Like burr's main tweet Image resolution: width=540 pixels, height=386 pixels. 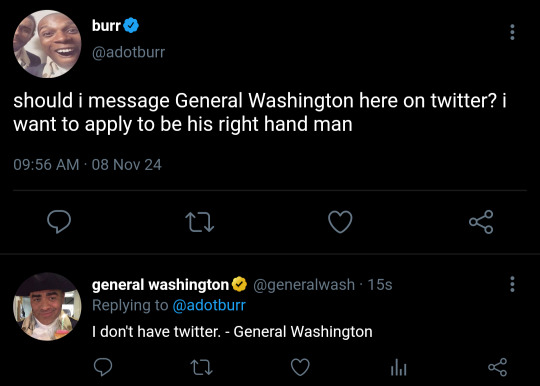click(x=340, y=222)
